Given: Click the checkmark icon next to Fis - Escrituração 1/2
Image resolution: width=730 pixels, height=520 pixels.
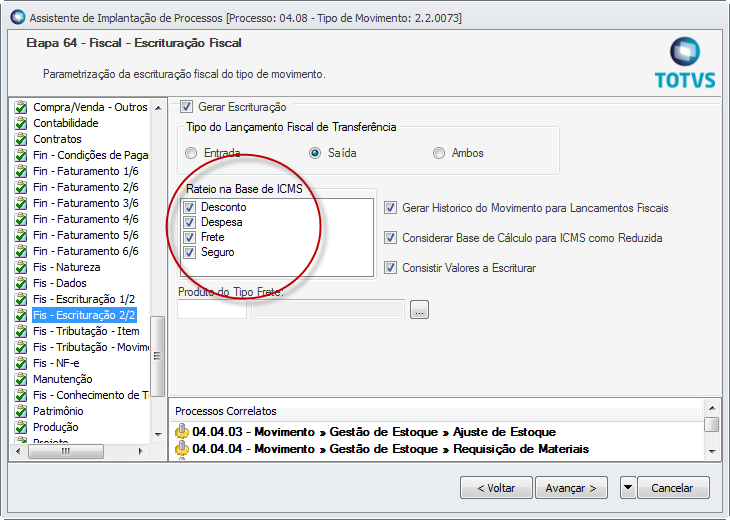Looking at the screenshot, I should point(20,299).
